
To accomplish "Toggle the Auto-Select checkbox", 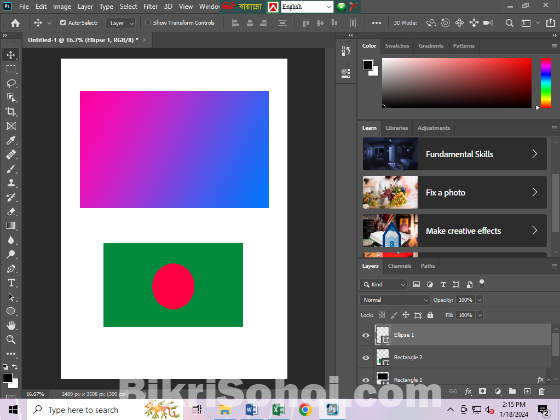I will [63, 23].
